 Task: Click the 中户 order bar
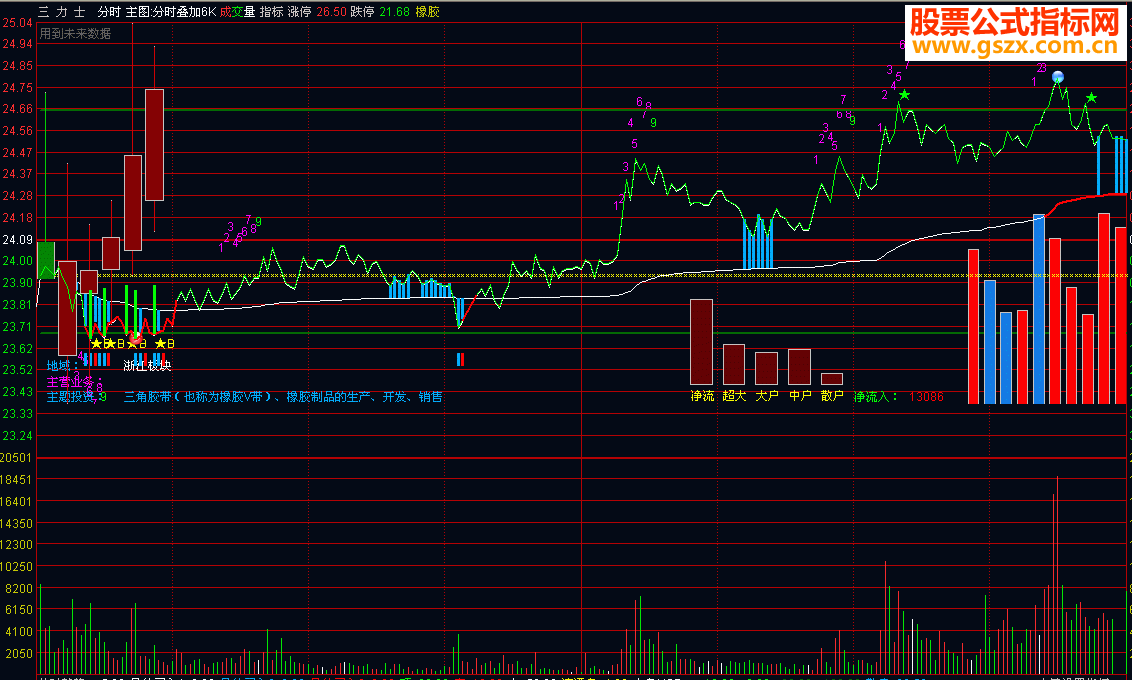tap(799, 367)
